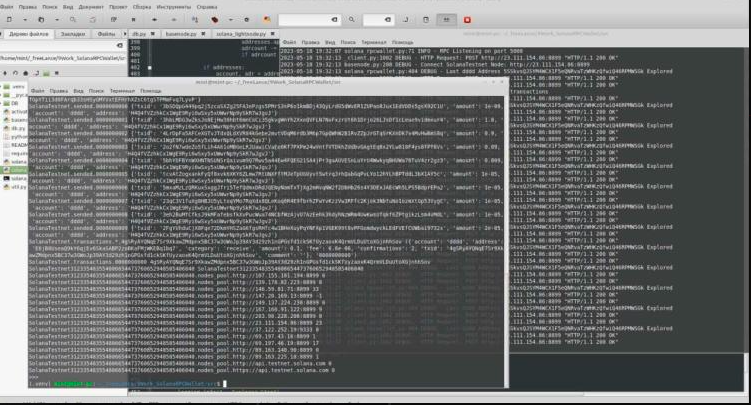Image resolution: width=751 pixels, height=405 pixels.
Task: Click the https://api.testnet.solana.com terminal line
Action: [x=182, y=370]
